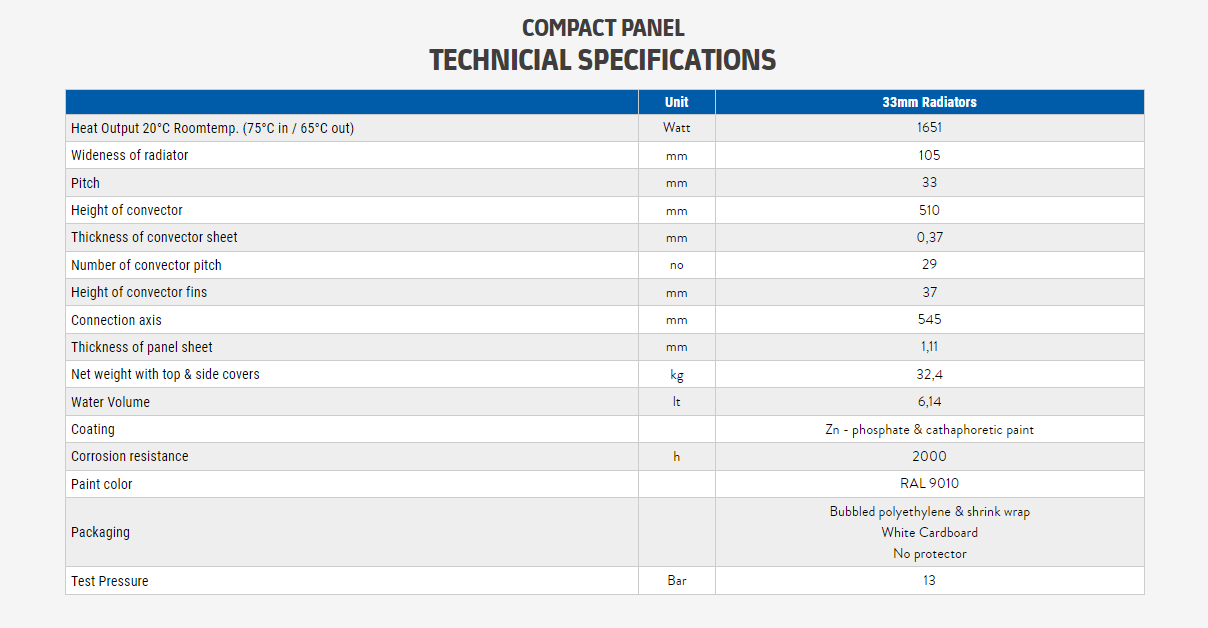
Task: Select the Unit column header
Action: tap(677, 102)
